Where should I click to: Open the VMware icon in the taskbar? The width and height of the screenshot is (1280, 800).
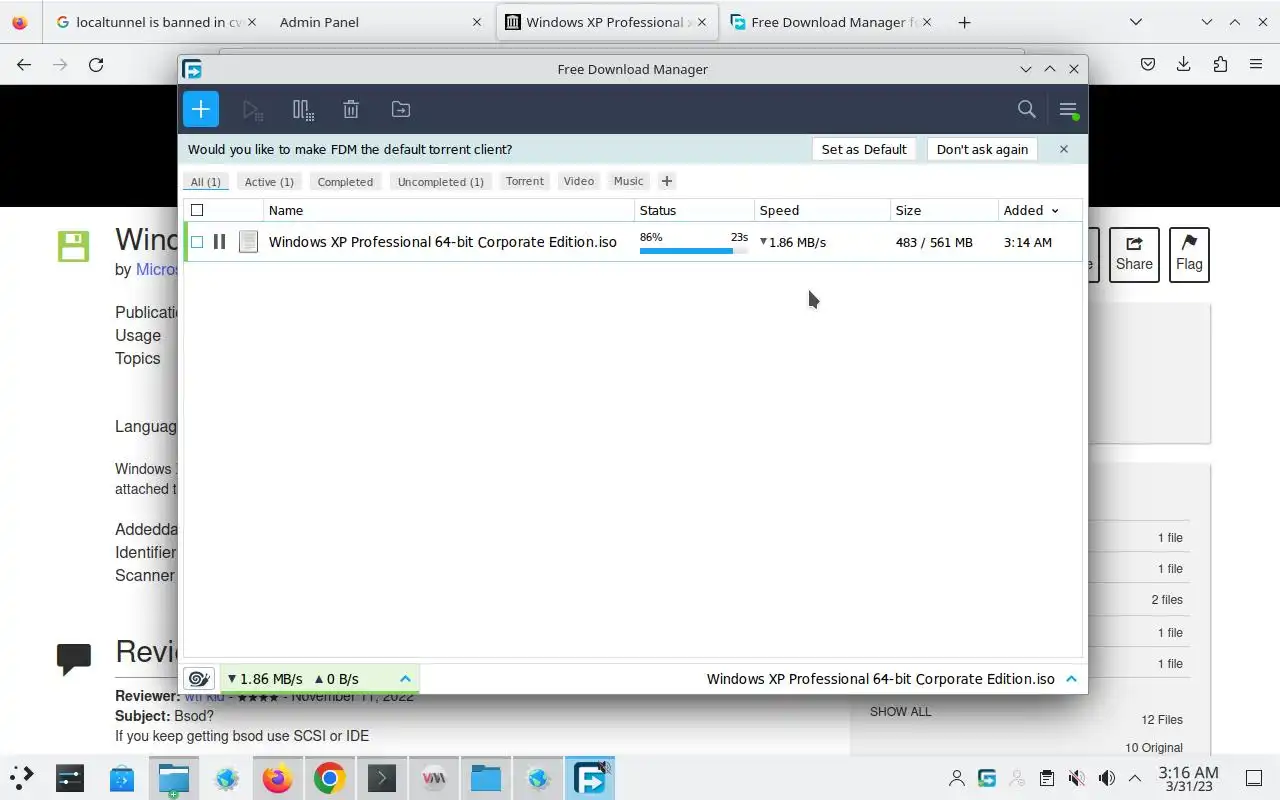[x=433, y=777]
